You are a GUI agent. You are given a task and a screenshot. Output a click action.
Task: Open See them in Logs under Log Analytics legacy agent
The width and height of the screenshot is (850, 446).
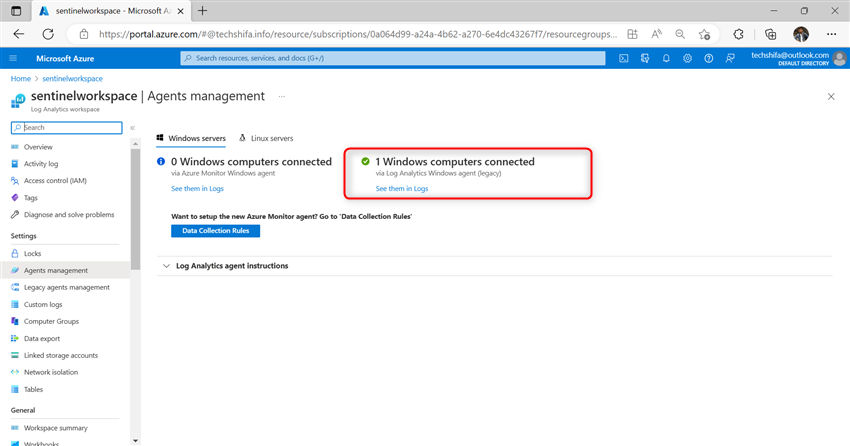click(x=402, y=189)
